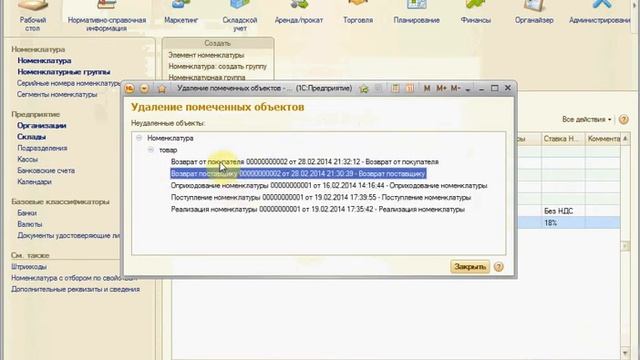Viewport: 640px width, 360px height.
Task: Open the Складской учет section
Action: [240, 16]
